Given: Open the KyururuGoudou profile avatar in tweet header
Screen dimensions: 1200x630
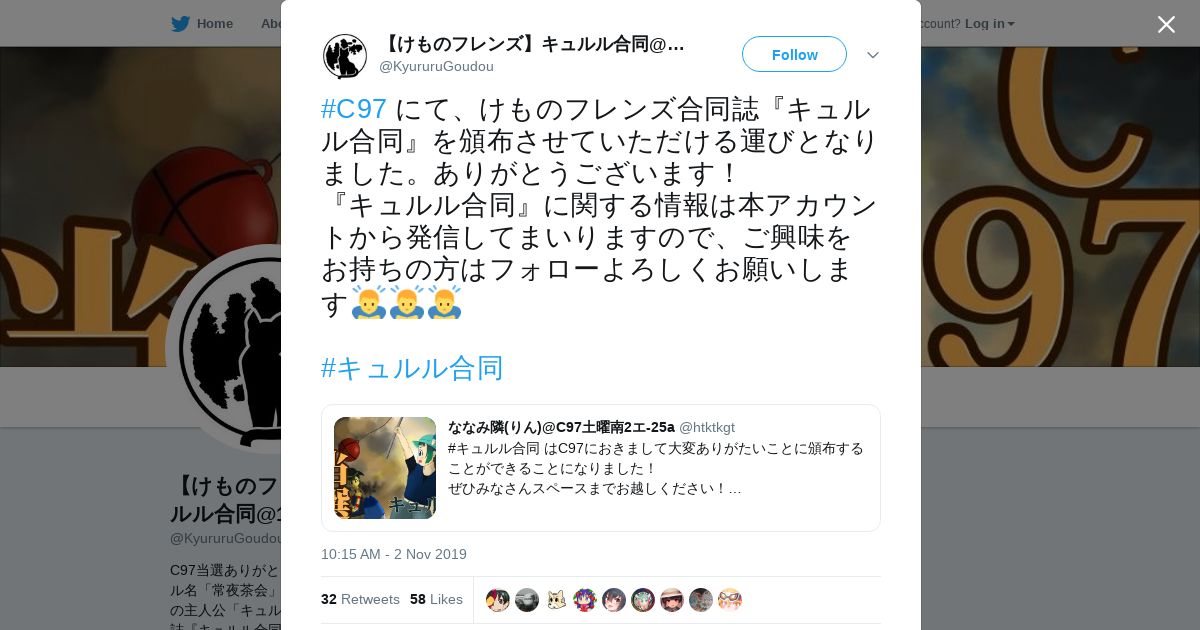Looking at the screenshot, I should click(x=345, y=56).
